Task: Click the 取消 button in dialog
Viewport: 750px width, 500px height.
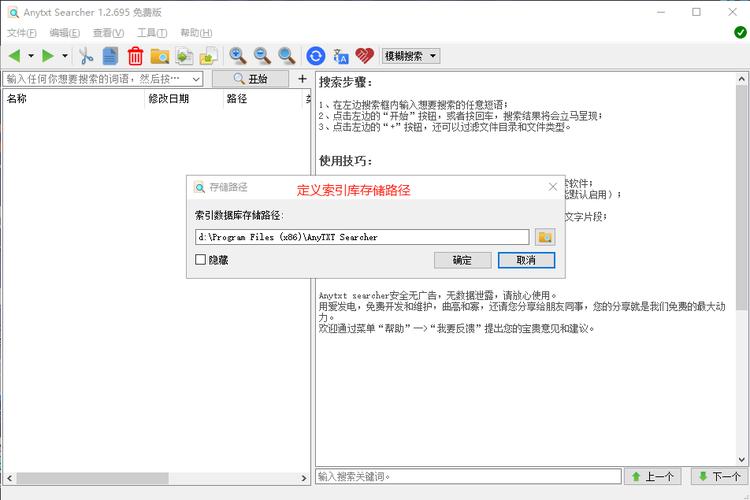Action: pos(526,260)
